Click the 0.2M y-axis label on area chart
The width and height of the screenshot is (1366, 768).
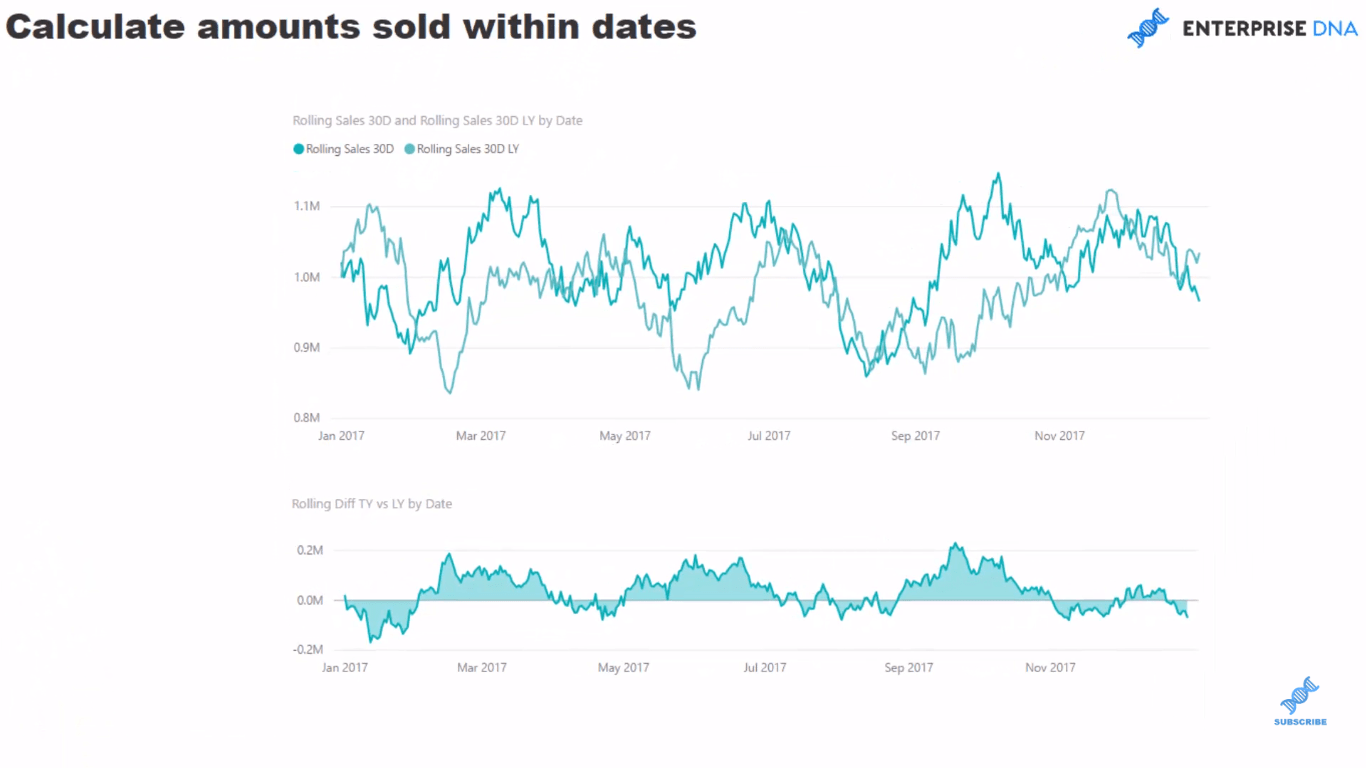308,550
